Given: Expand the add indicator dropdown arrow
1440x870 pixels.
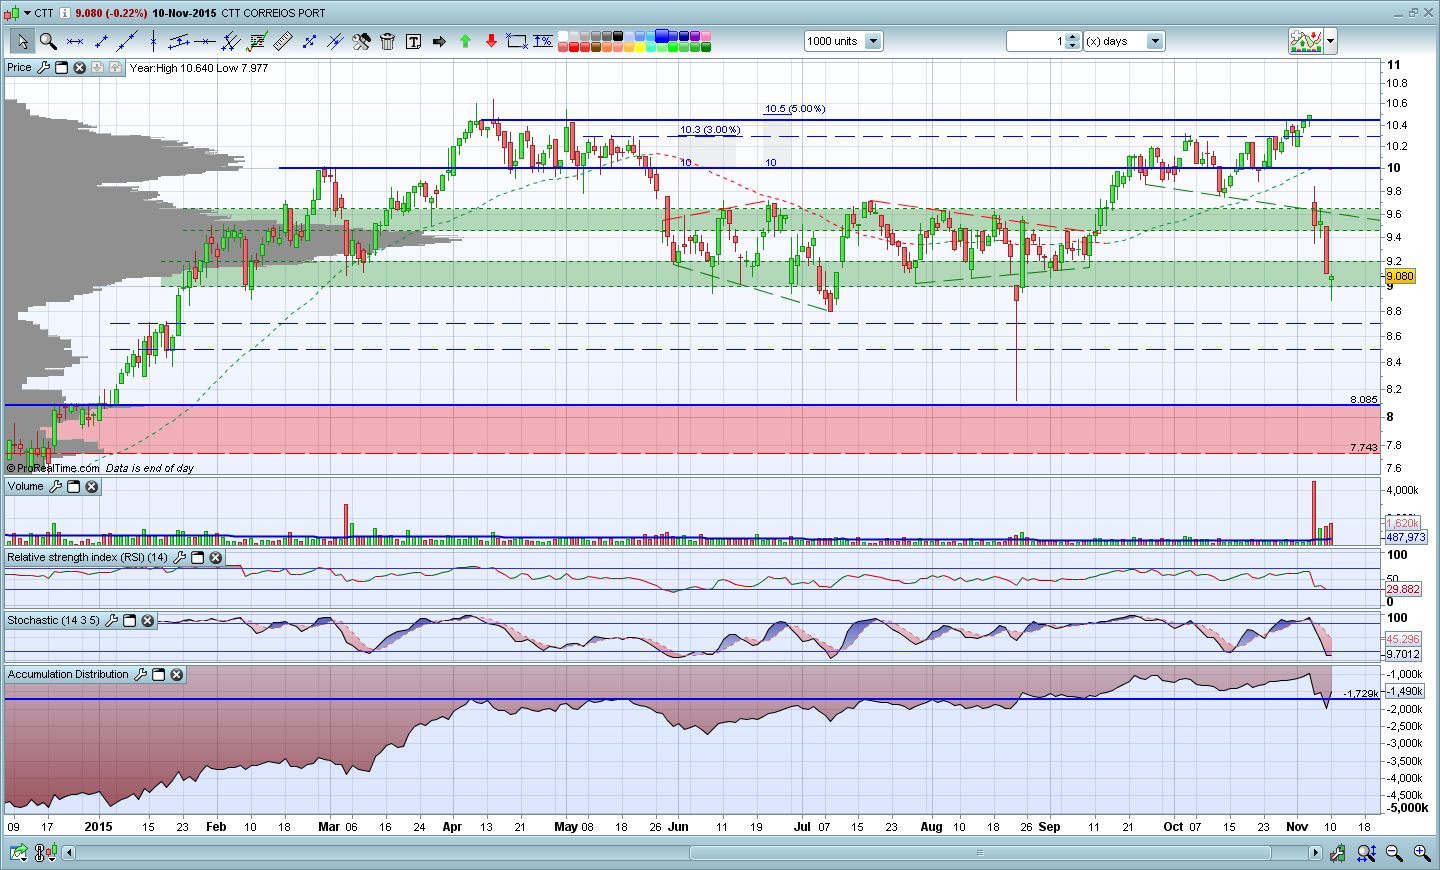Looking at the screenshot, I should click(1330, 41).
